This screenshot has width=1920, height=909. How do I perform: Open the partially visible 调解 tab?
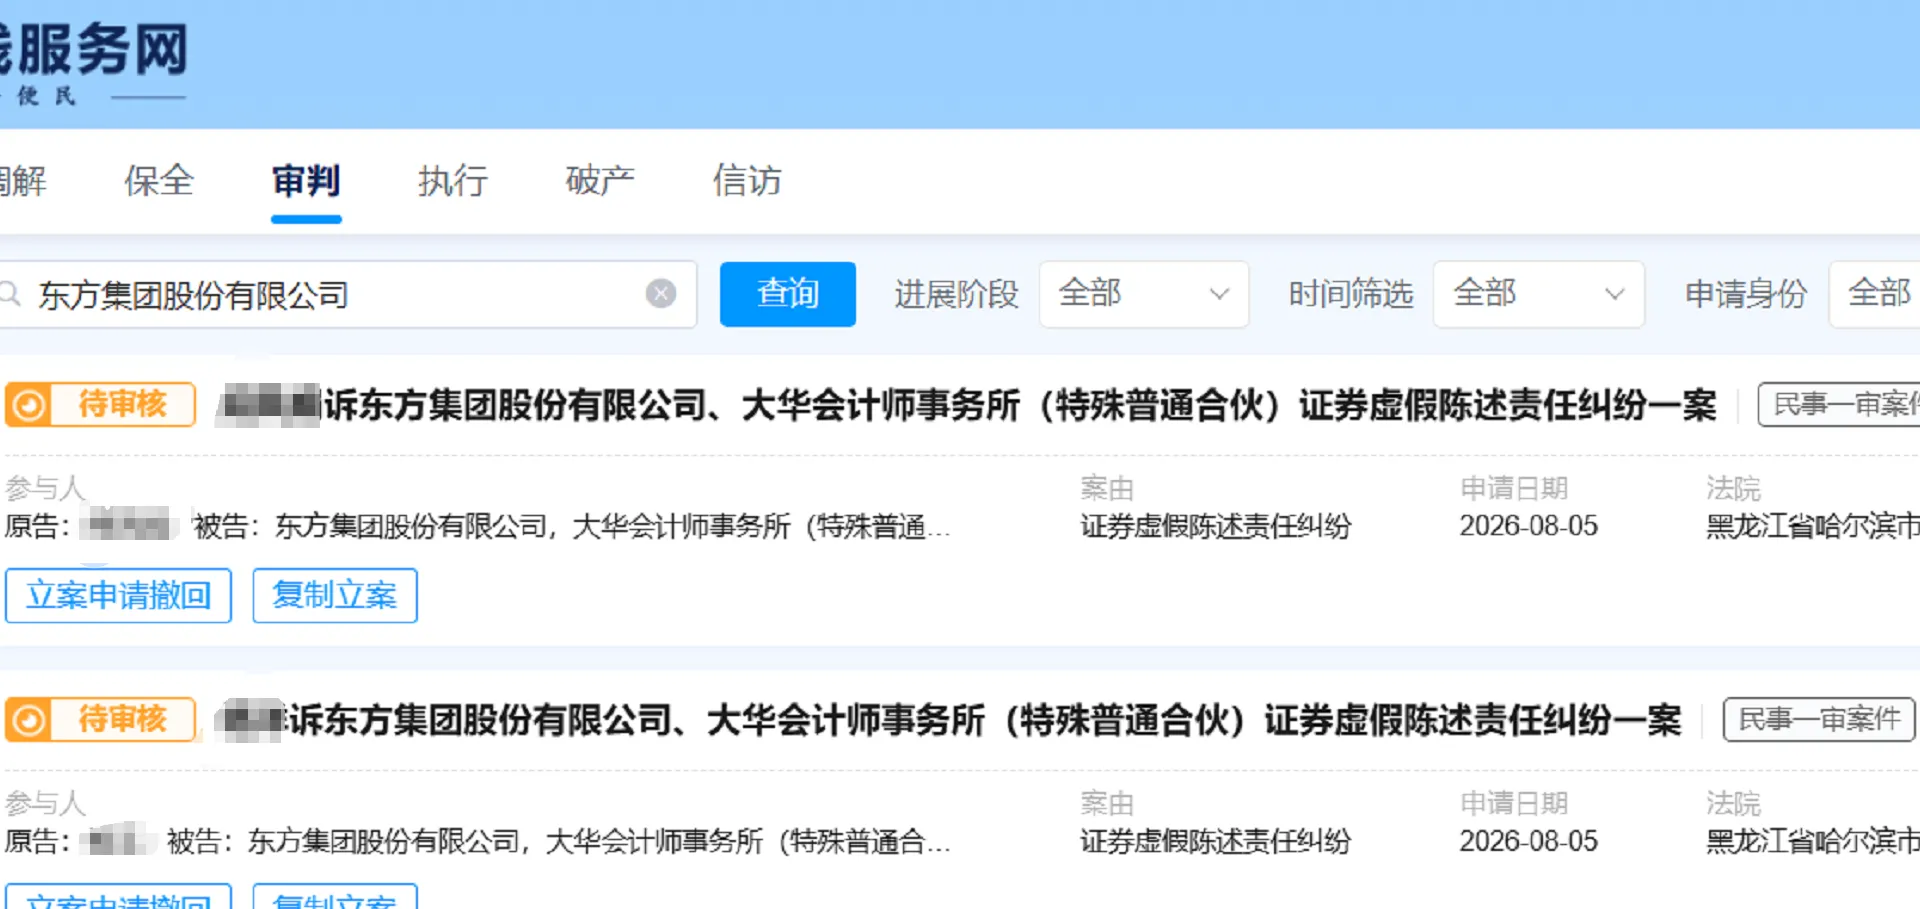pyautogui.click(x=23, y=181)
